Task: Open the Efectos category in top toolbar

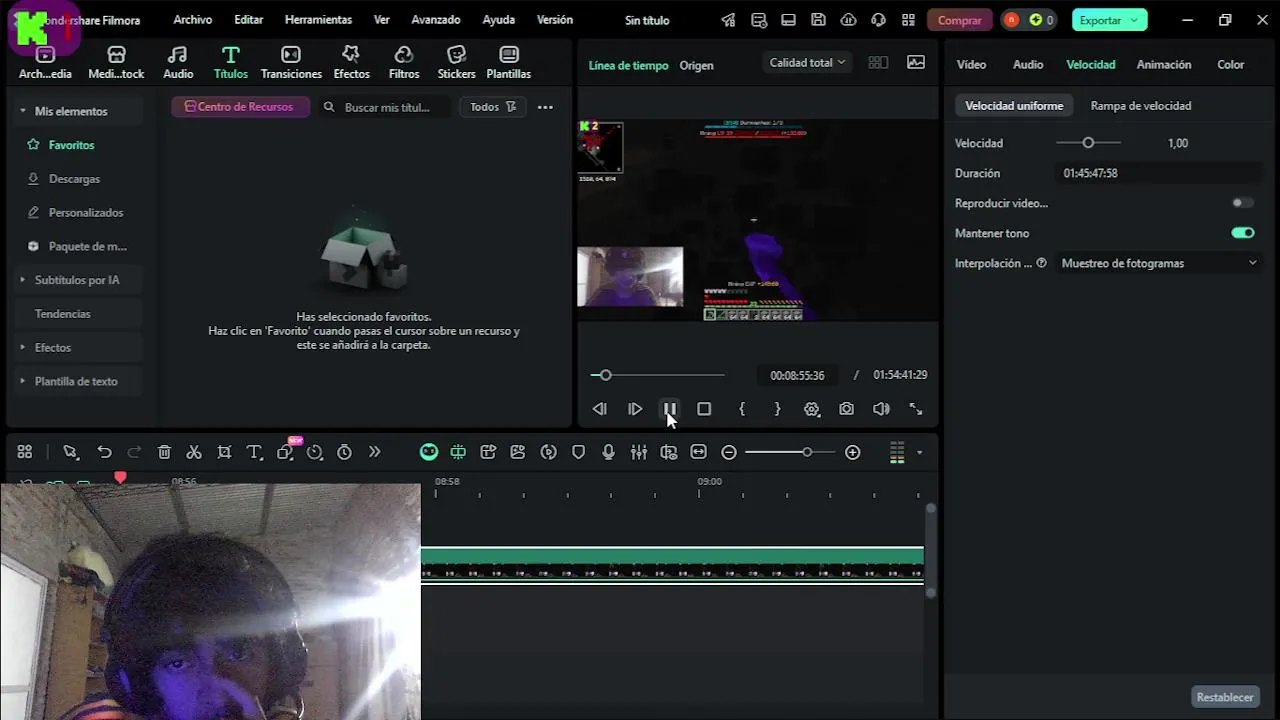Action: click(351, 62)
